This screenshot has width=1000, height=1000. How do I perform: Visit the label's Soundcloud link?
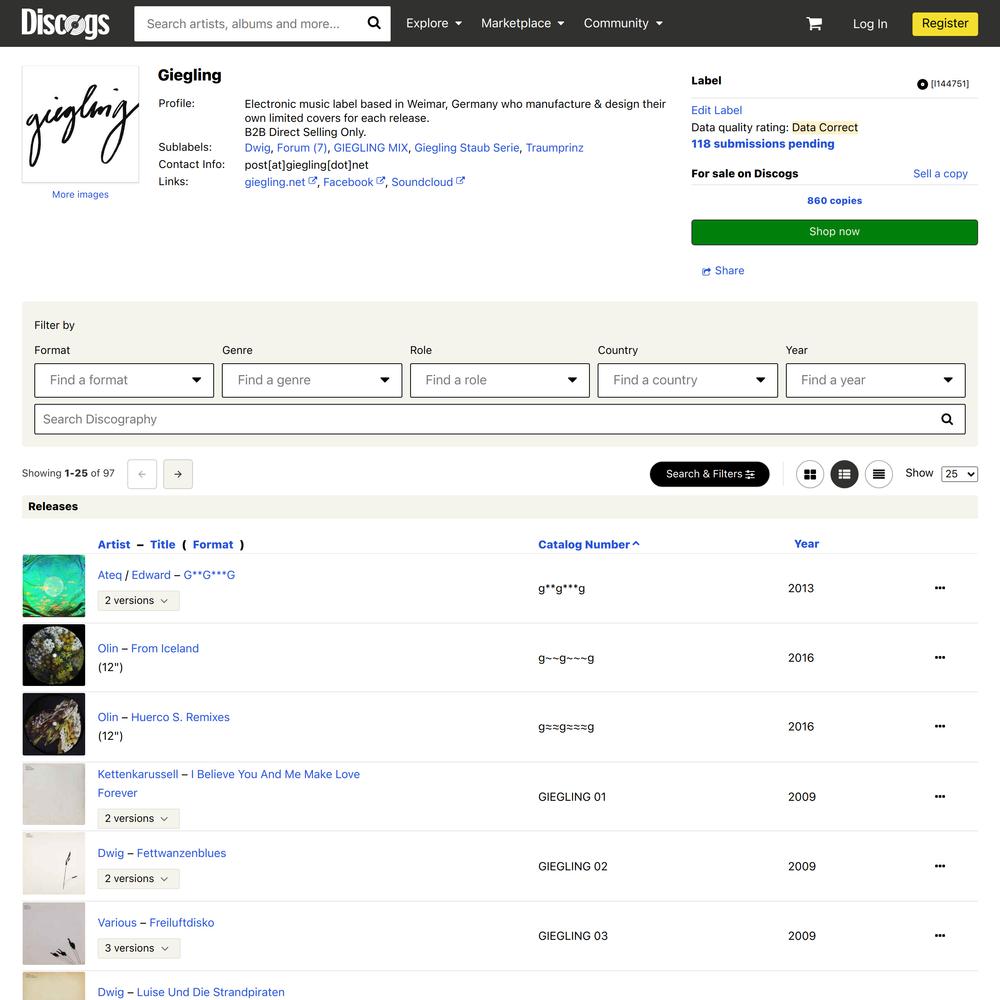427,182
